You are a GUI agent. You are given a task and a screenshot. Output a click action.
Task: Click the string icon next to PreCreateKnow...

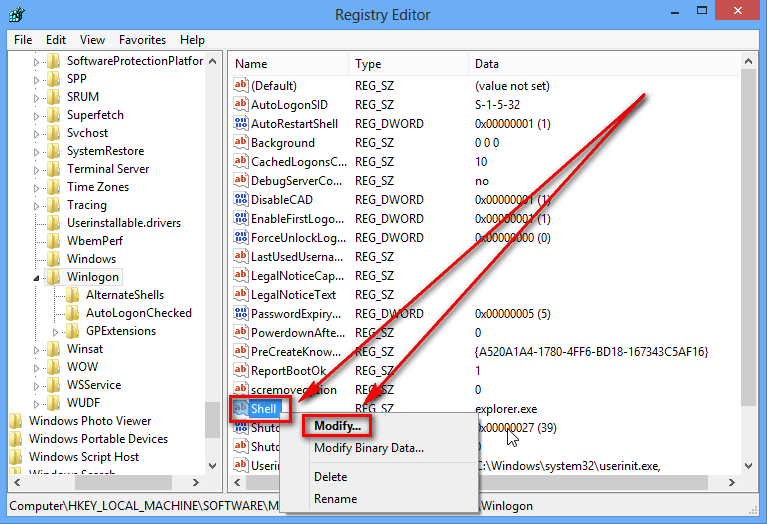(x=240, y=351)
